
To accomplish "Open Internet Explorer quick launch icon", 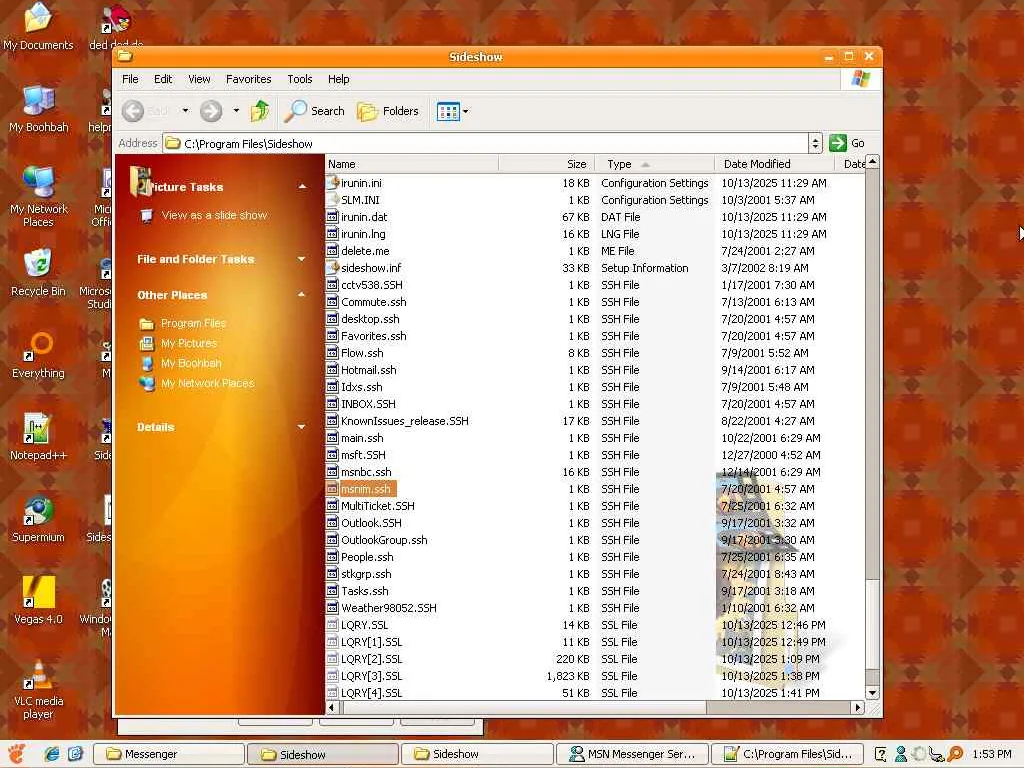I will [52, 754].
